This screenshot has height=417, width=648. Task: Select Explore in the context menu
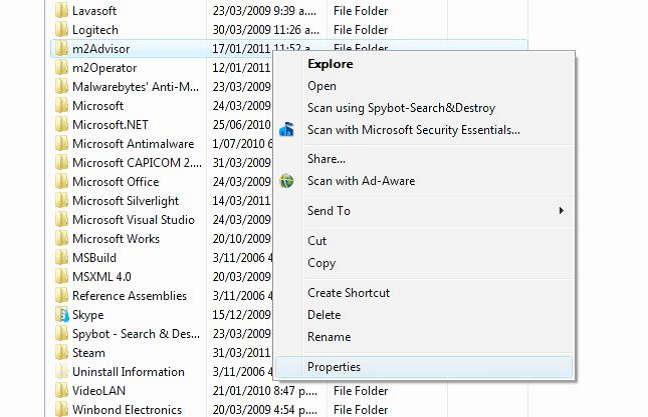[330, 64]
